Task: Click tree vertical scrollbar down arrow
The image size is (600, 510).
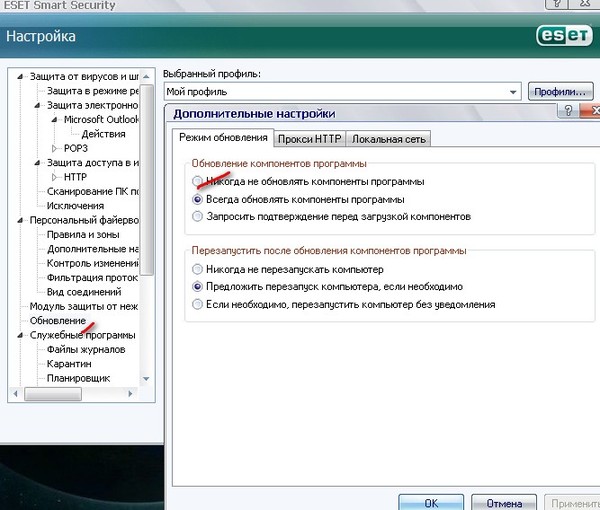Action: coord(146,379)
